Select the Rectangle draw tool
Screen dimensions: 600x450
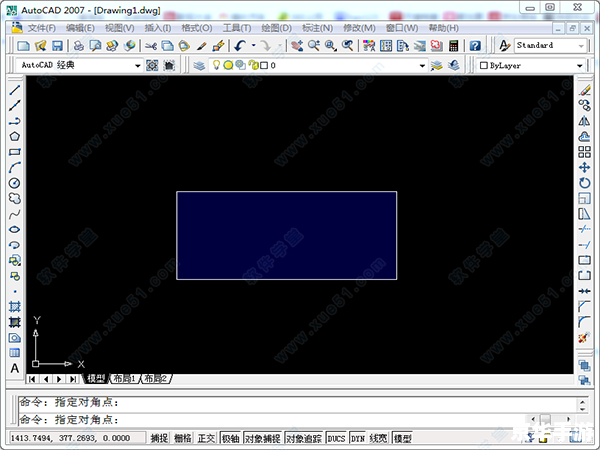15,152
